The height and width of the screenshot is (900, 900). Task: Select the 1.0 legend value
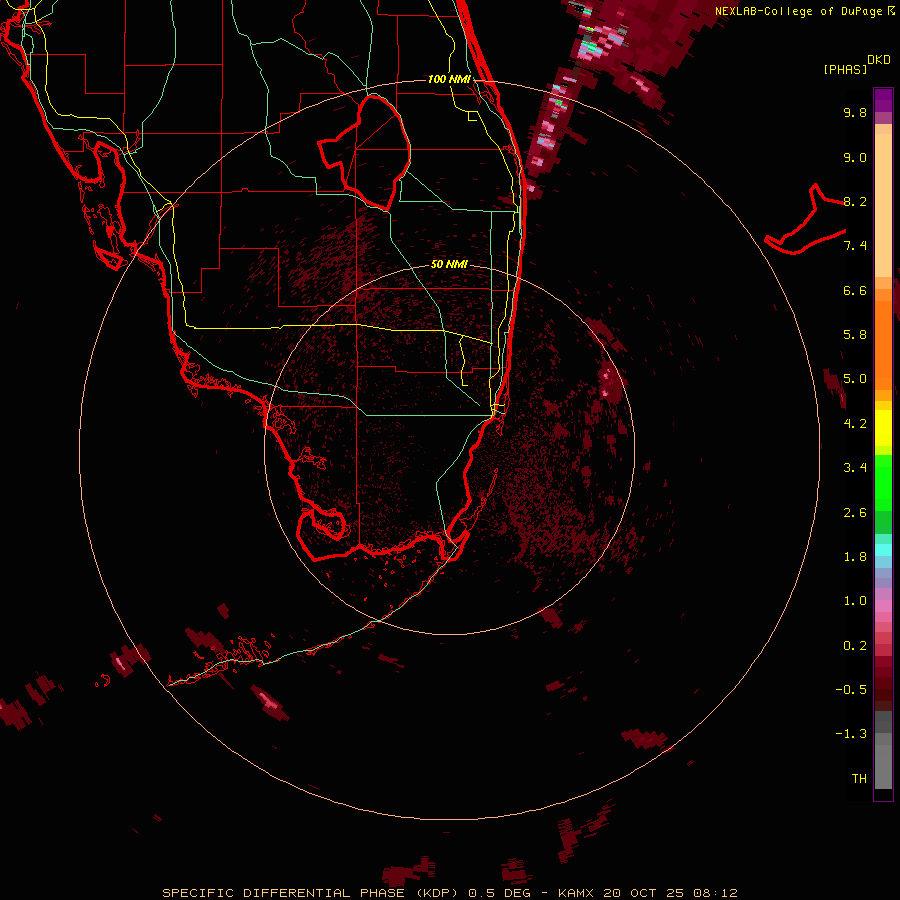855,602
